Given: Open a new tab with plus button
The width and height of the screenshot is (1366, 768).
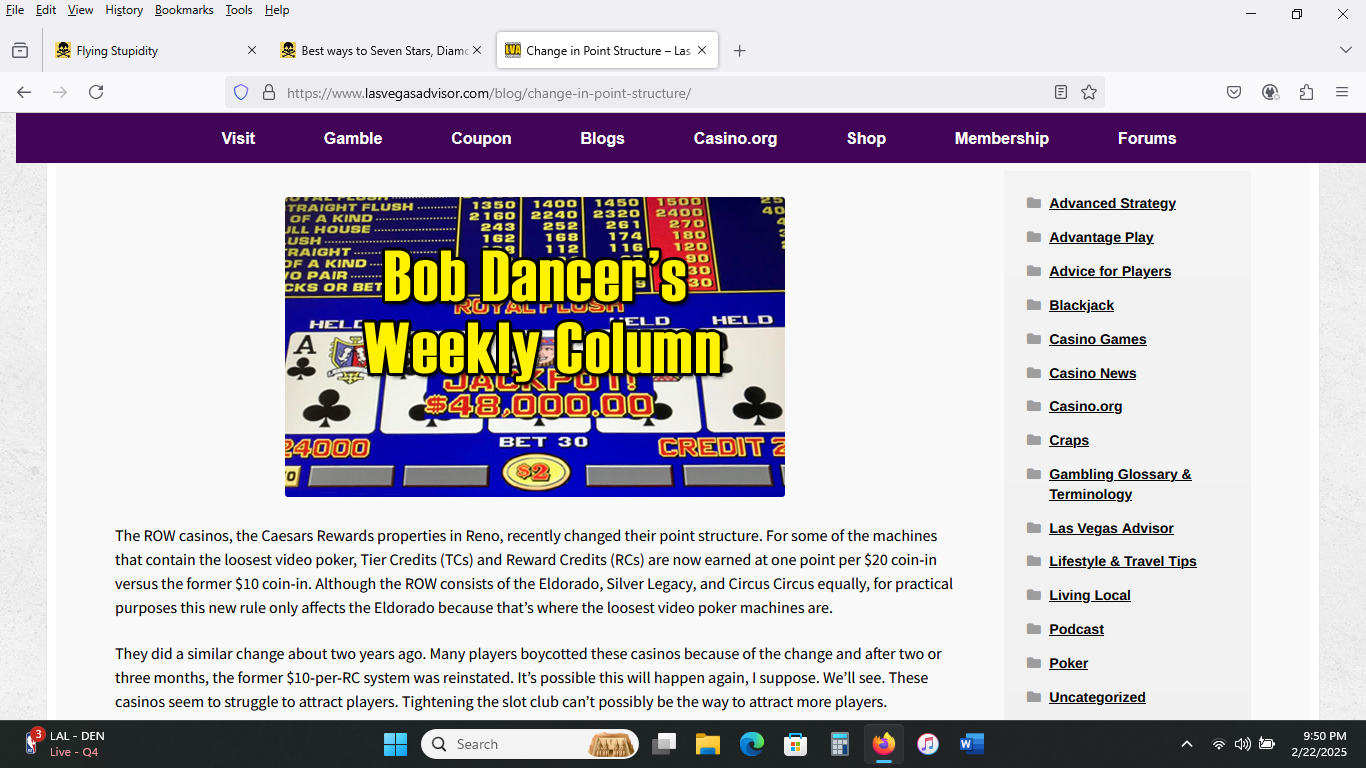Looking at the screenshot, I should click(x=739, y=50).
